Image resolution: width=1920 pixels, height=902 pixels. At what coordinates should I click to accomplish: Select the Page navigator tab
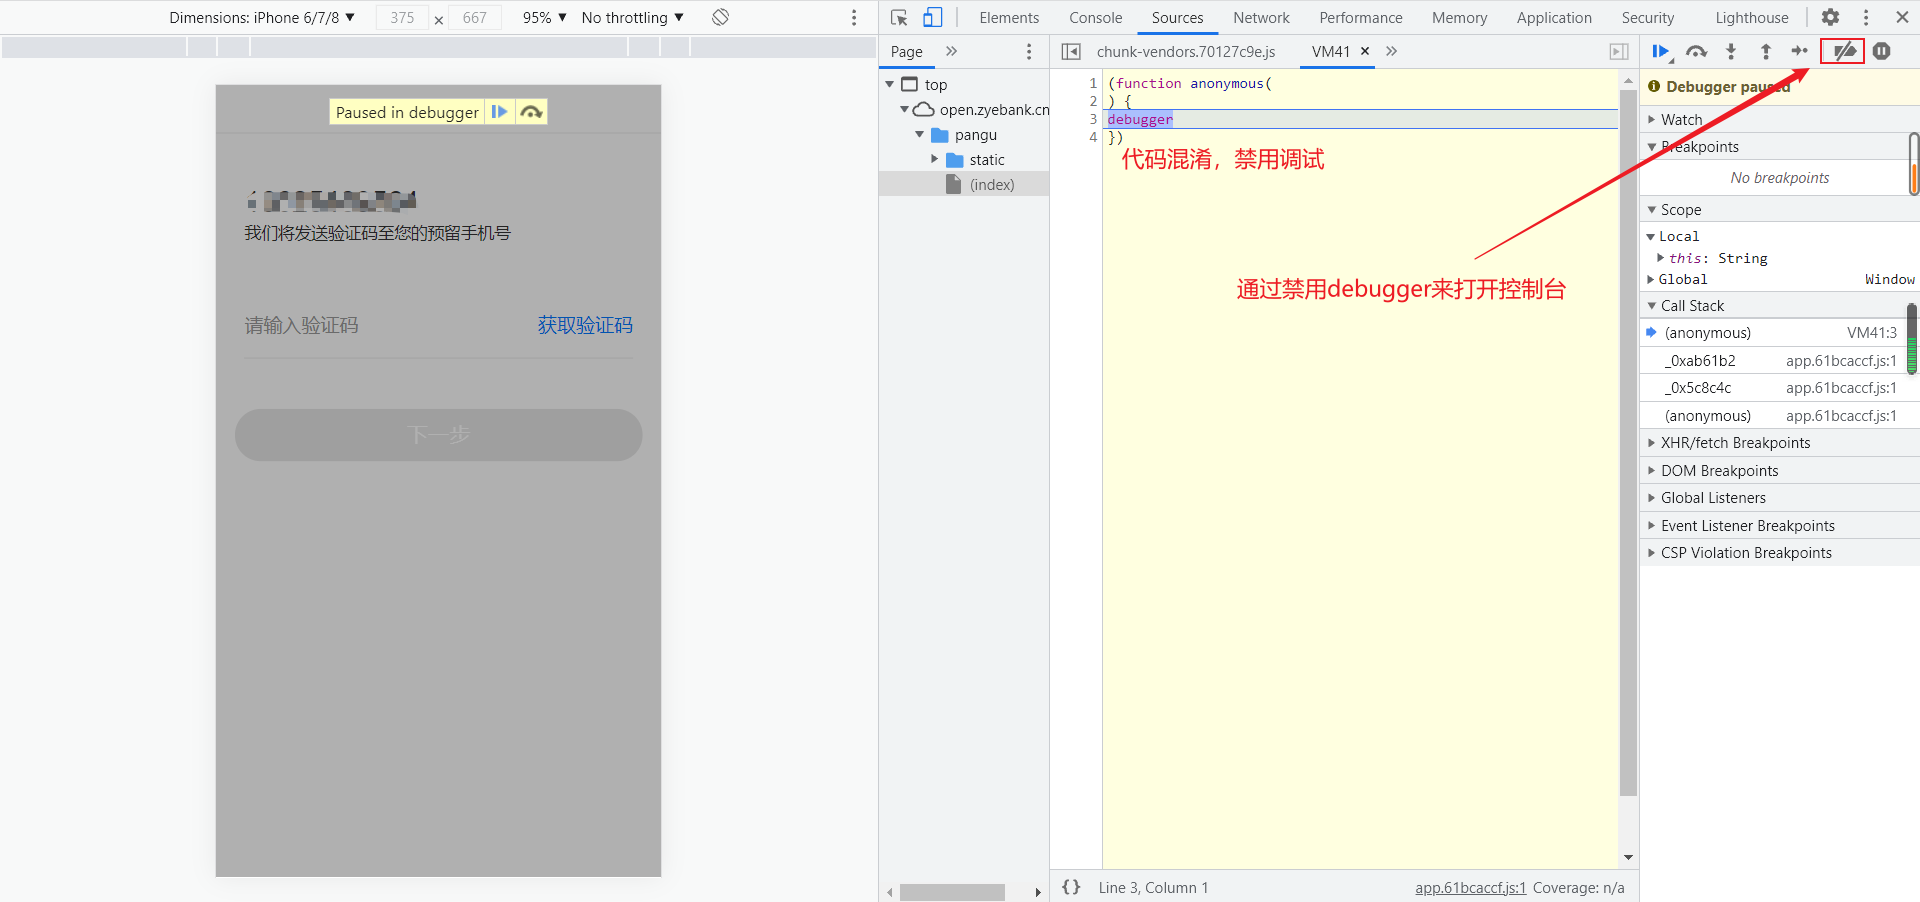[906, 52]
